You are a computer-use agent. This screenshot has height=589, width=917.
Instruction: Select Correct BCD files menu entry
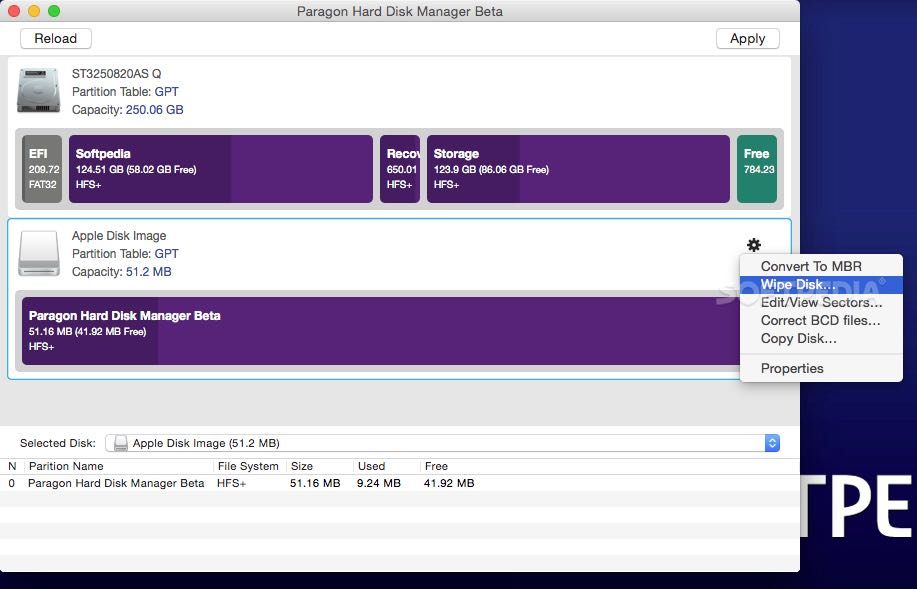(820, 321)
